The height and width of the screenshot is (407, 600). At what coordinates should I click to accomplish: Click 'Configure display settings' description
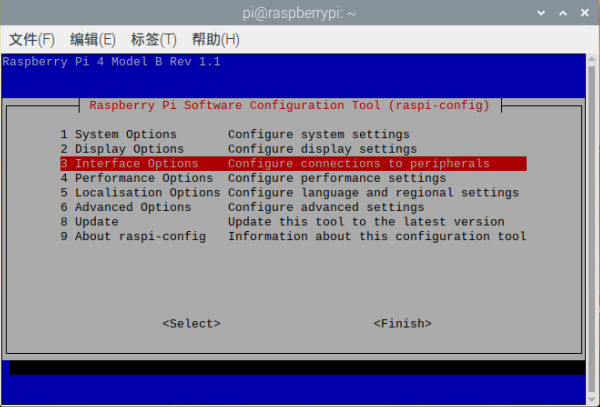[x=323, y=149]
